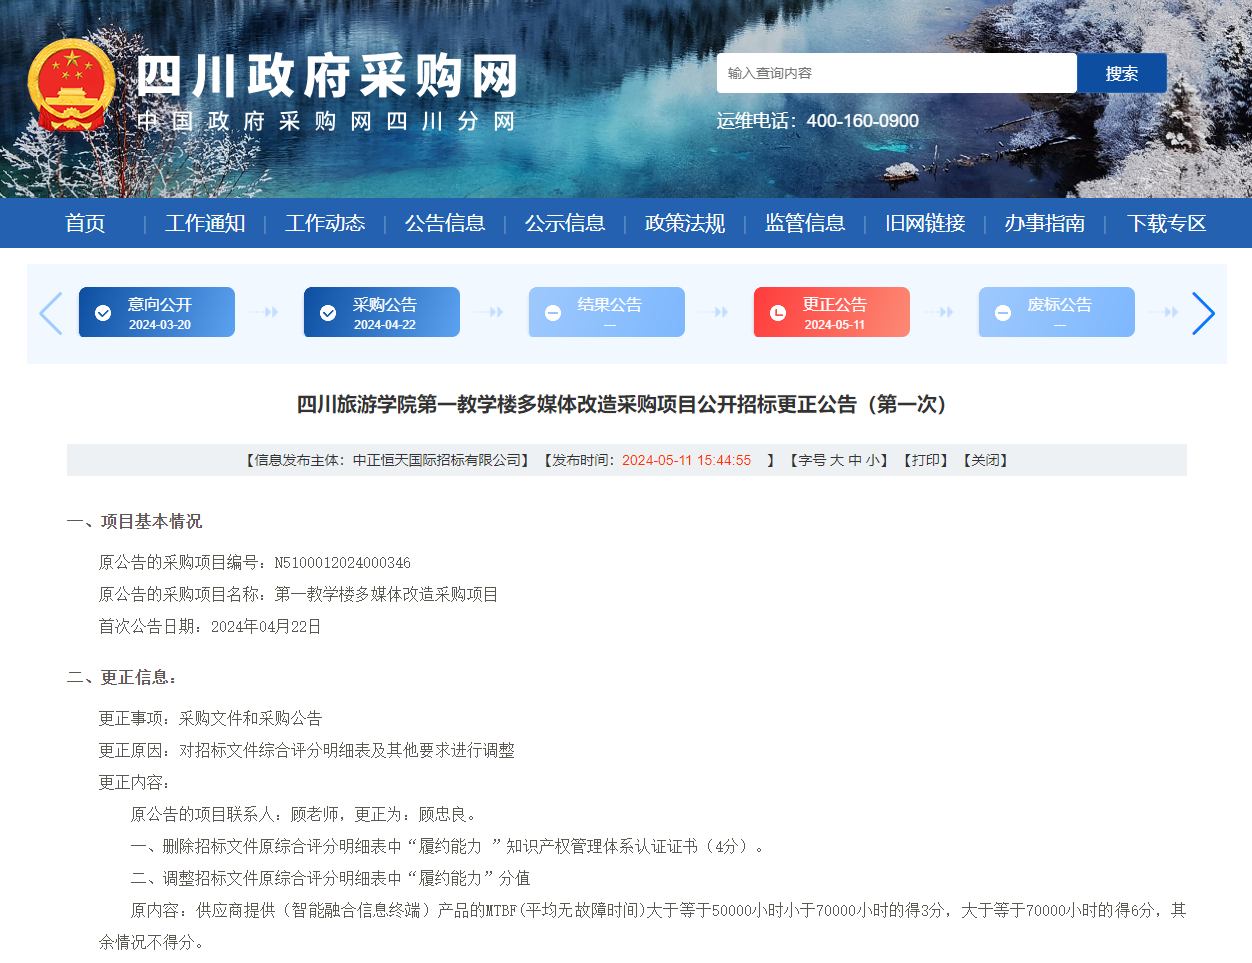Click the 更正原因 line
1252x963 pixels.
[306, 751]
